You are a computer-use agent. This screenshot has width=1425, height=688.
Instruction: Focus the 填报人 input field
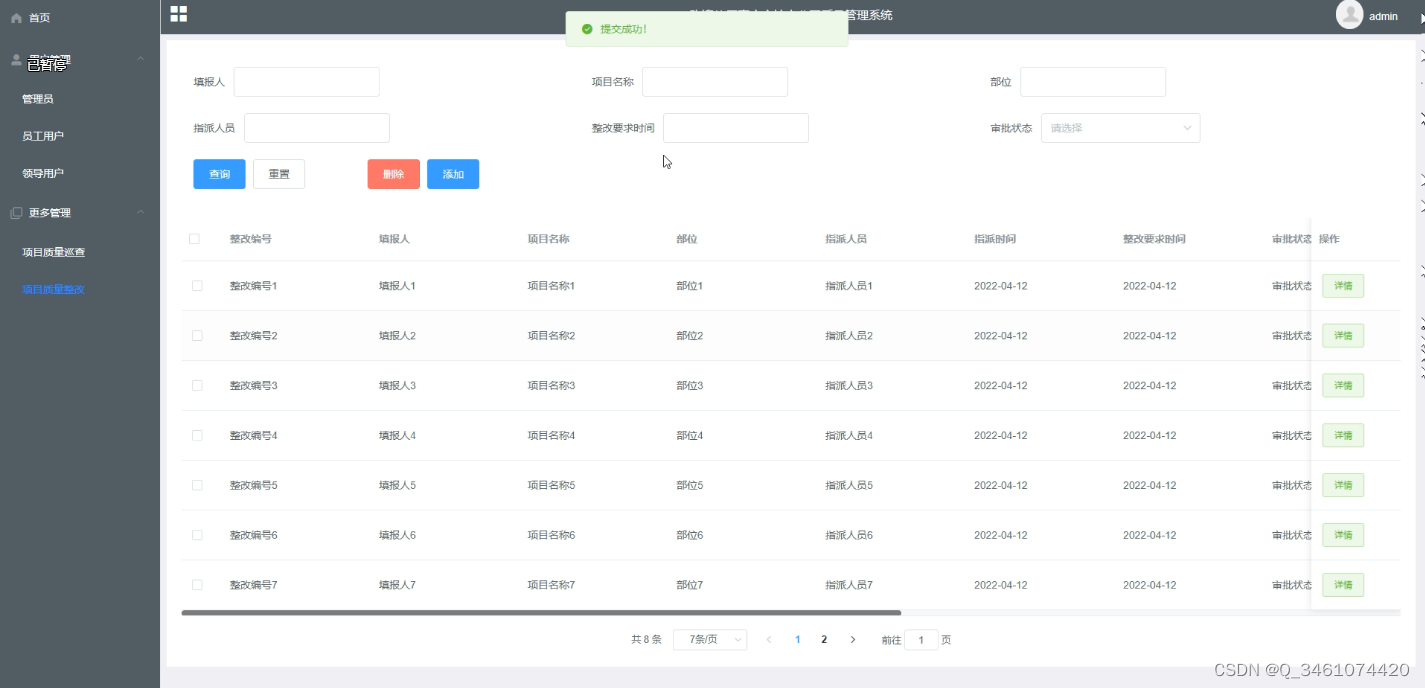coord(306,82)
